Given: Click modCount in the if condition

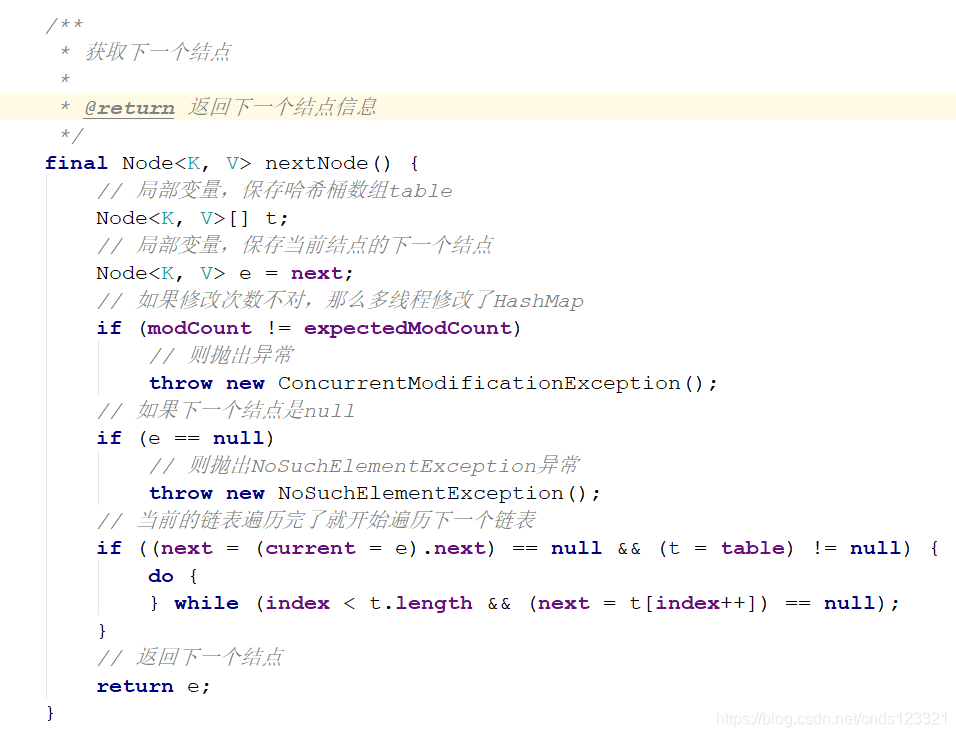Looking at the screenshot, I should pyautogui.click(x=199, y=329).
